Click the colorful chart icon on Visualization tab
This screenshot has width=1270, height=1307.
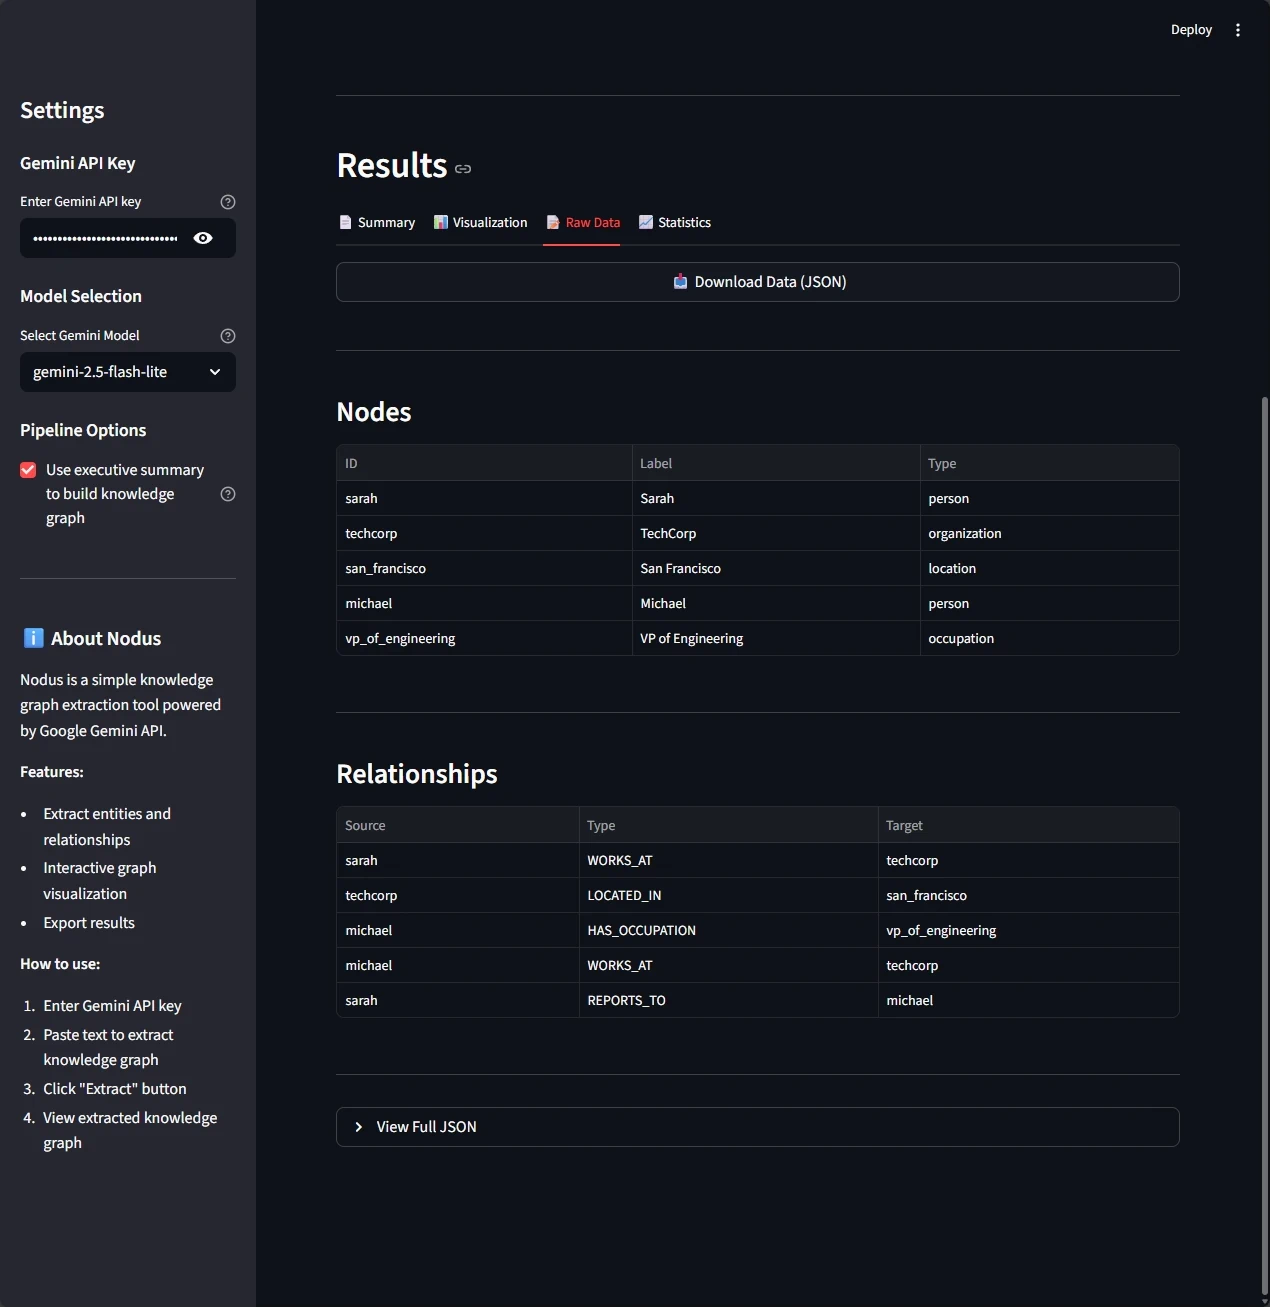[441, 222]
